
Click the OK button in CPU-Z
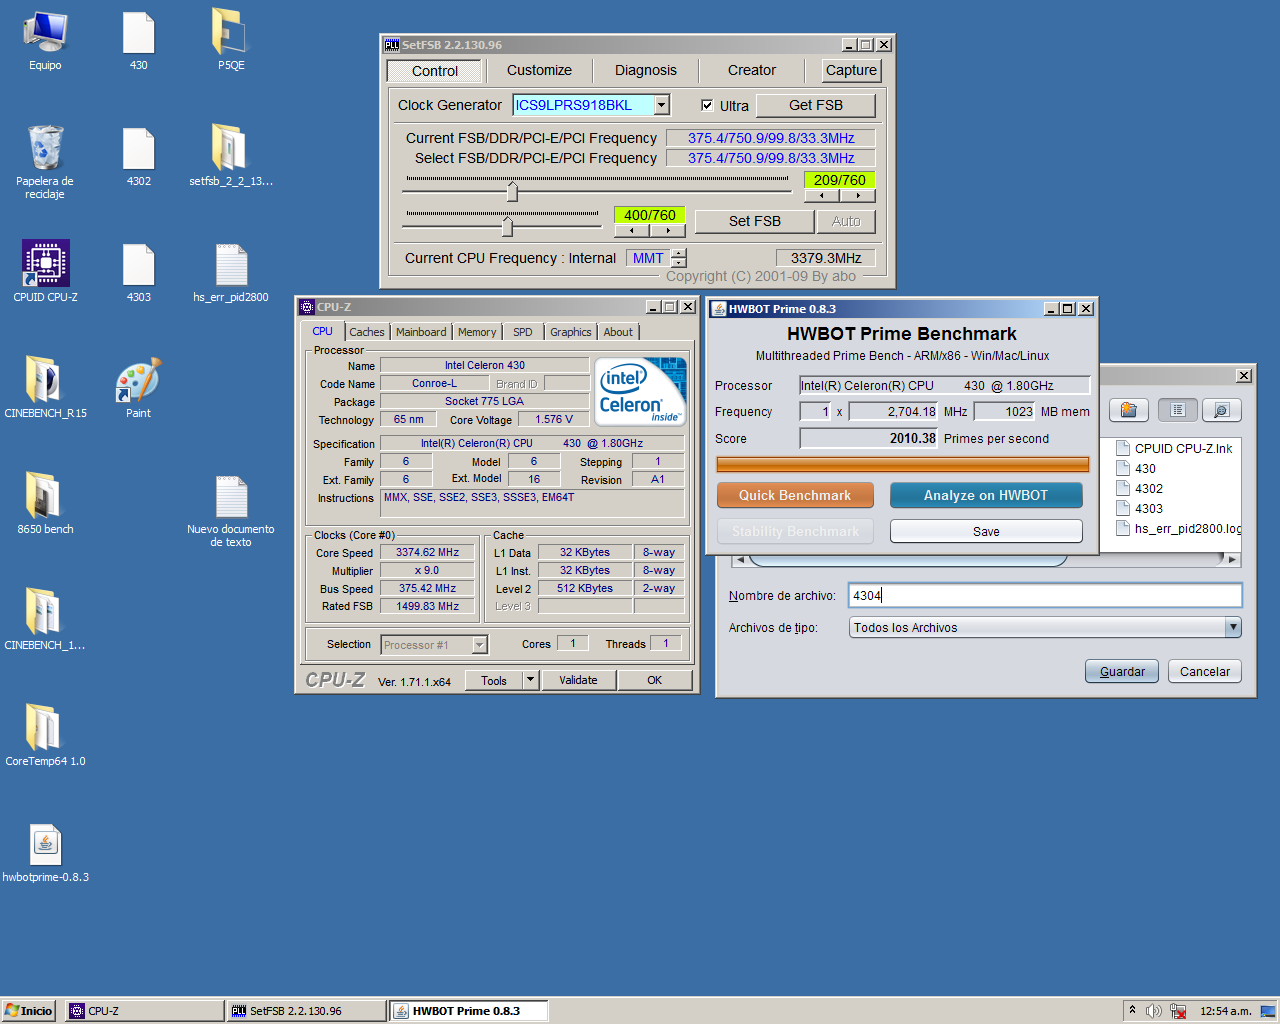click(655, 680)
